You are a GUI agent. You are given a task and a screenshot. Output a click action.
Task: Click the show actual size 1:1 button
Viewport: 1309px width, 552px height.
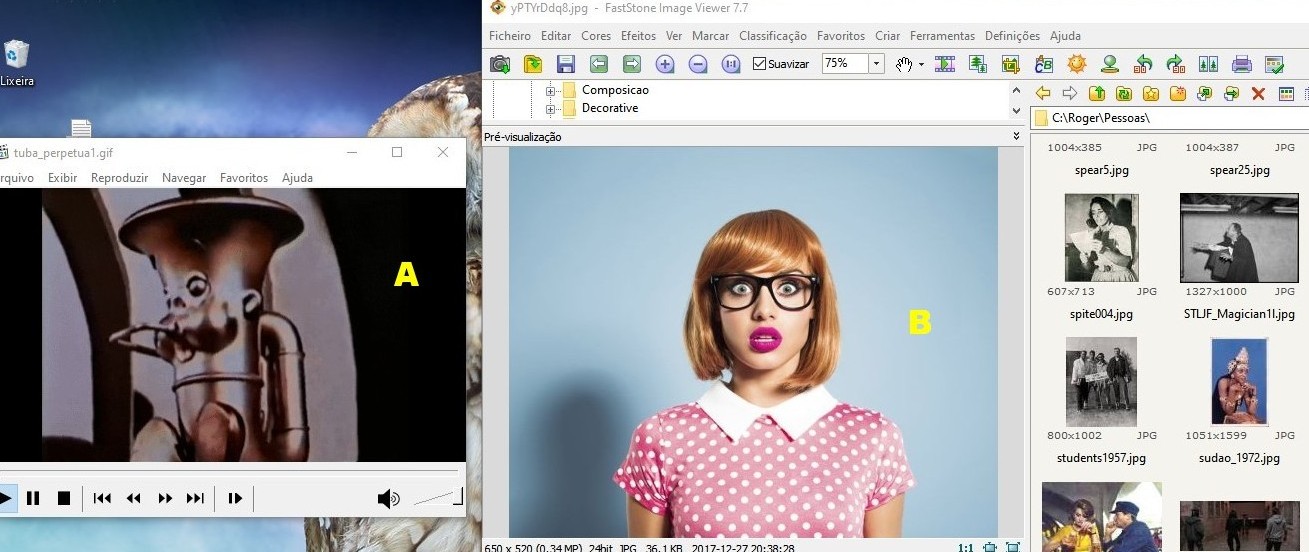pyautogui.click(x=965, y=547)
